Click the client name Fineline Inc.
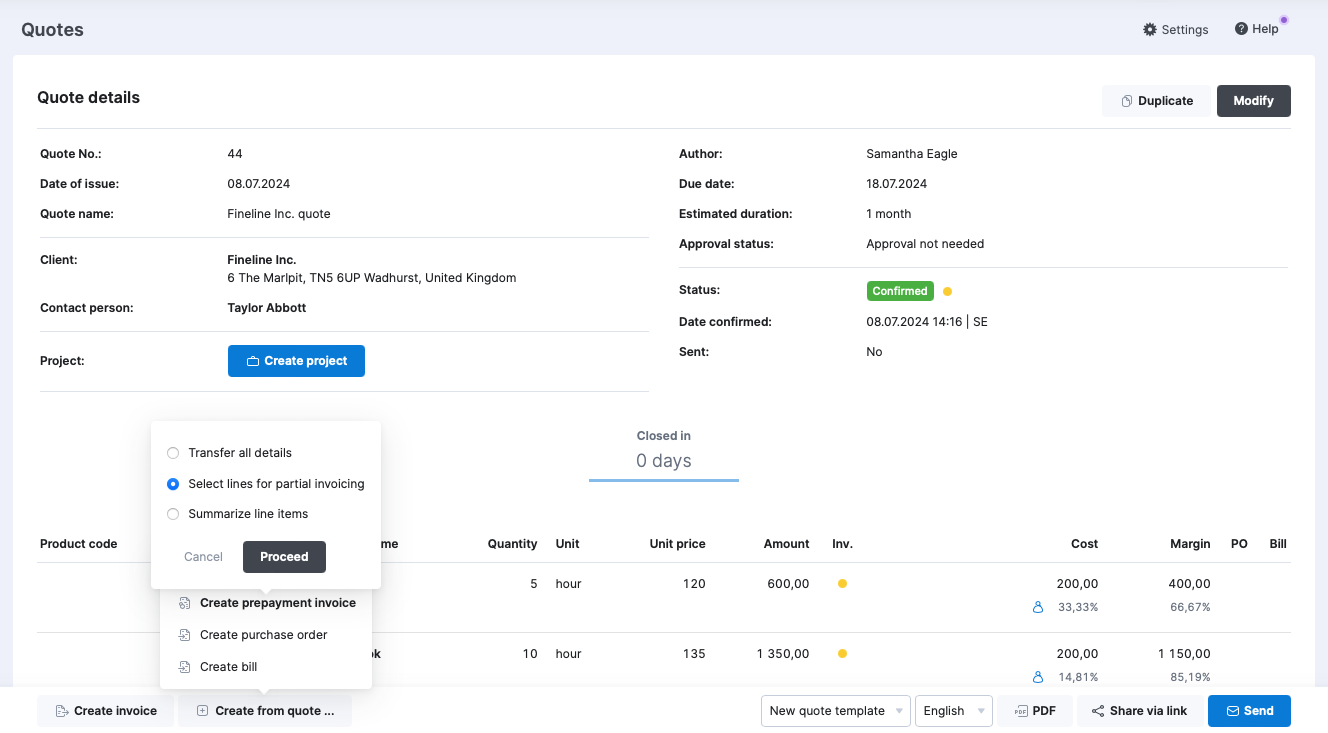1328x733 pixels. pyautogui.click(x=262, y=260)
